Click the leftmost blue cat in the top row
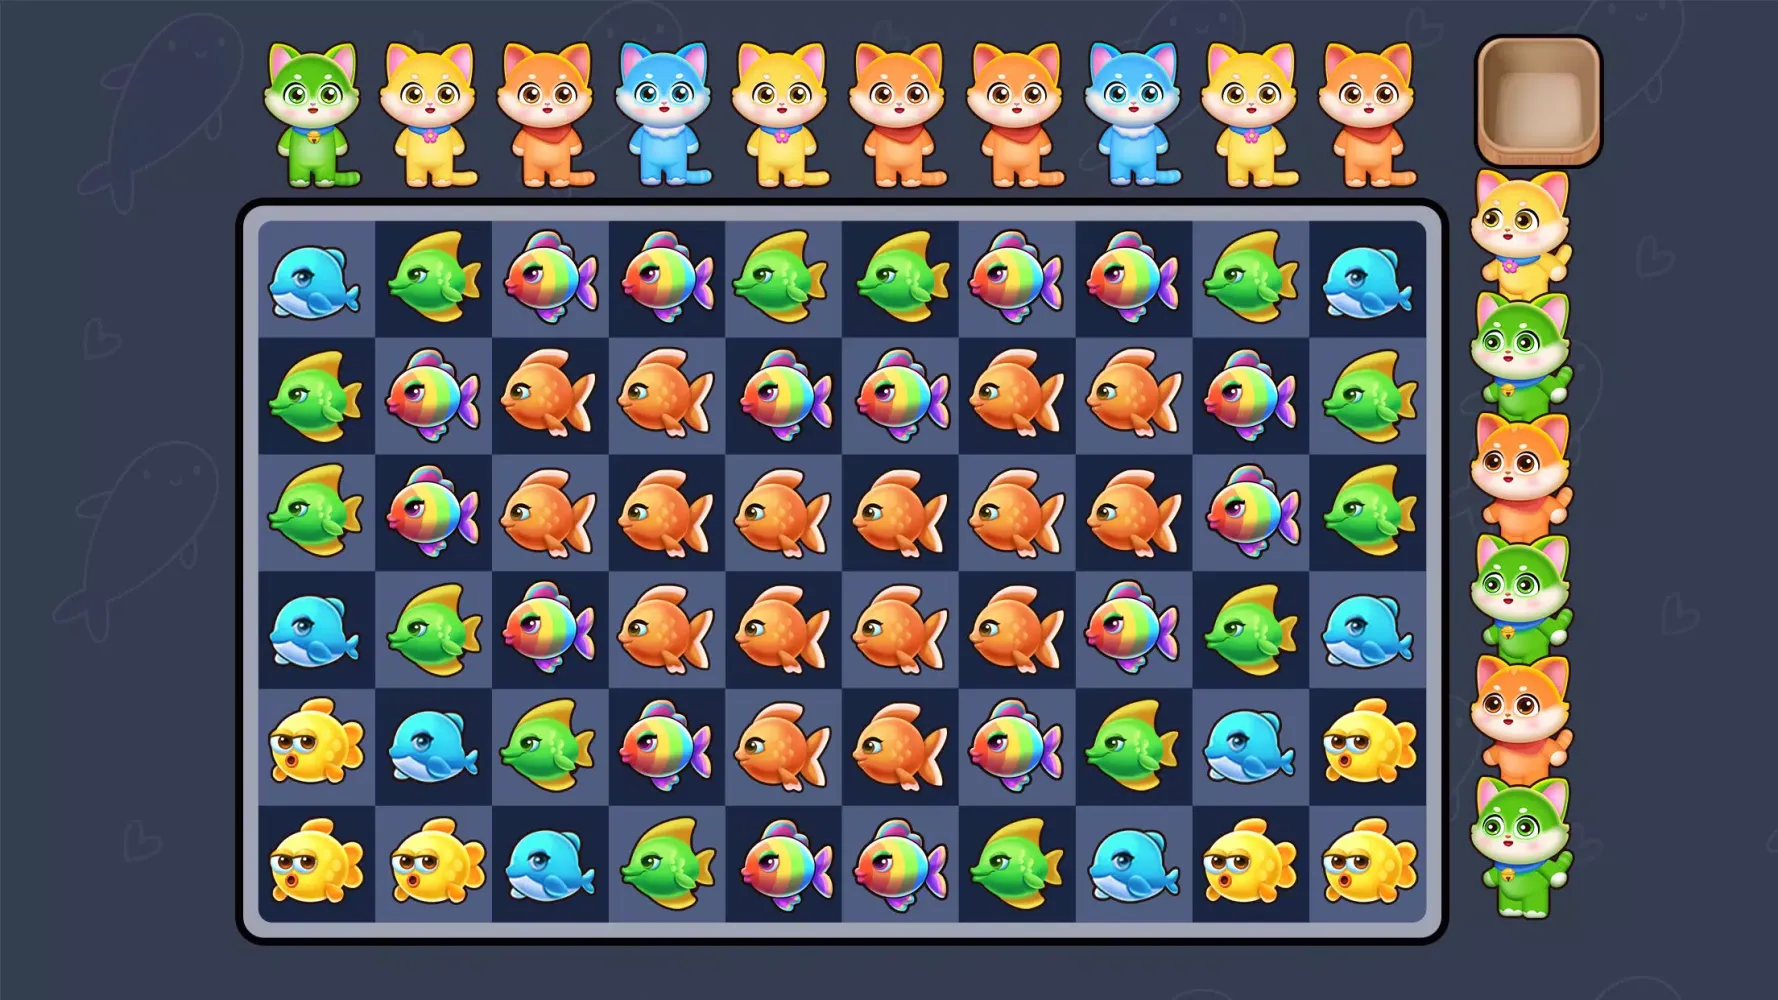 (x=664, y=114)
